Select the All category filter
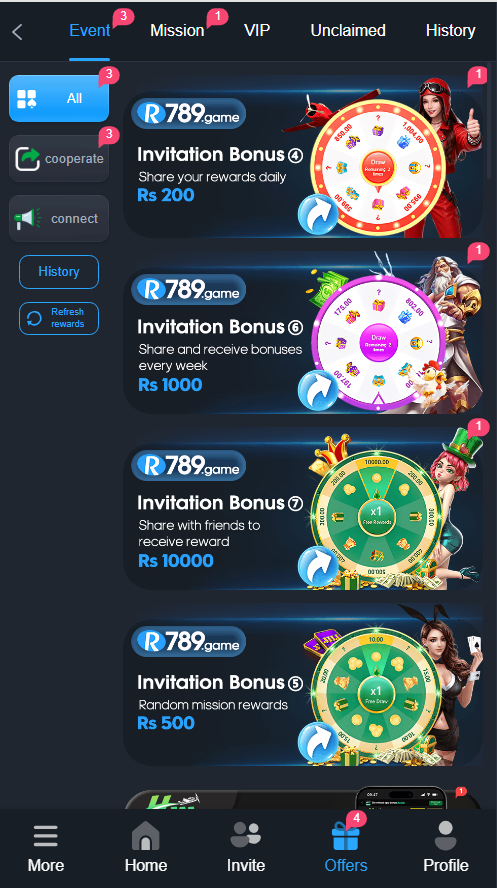 59,99
